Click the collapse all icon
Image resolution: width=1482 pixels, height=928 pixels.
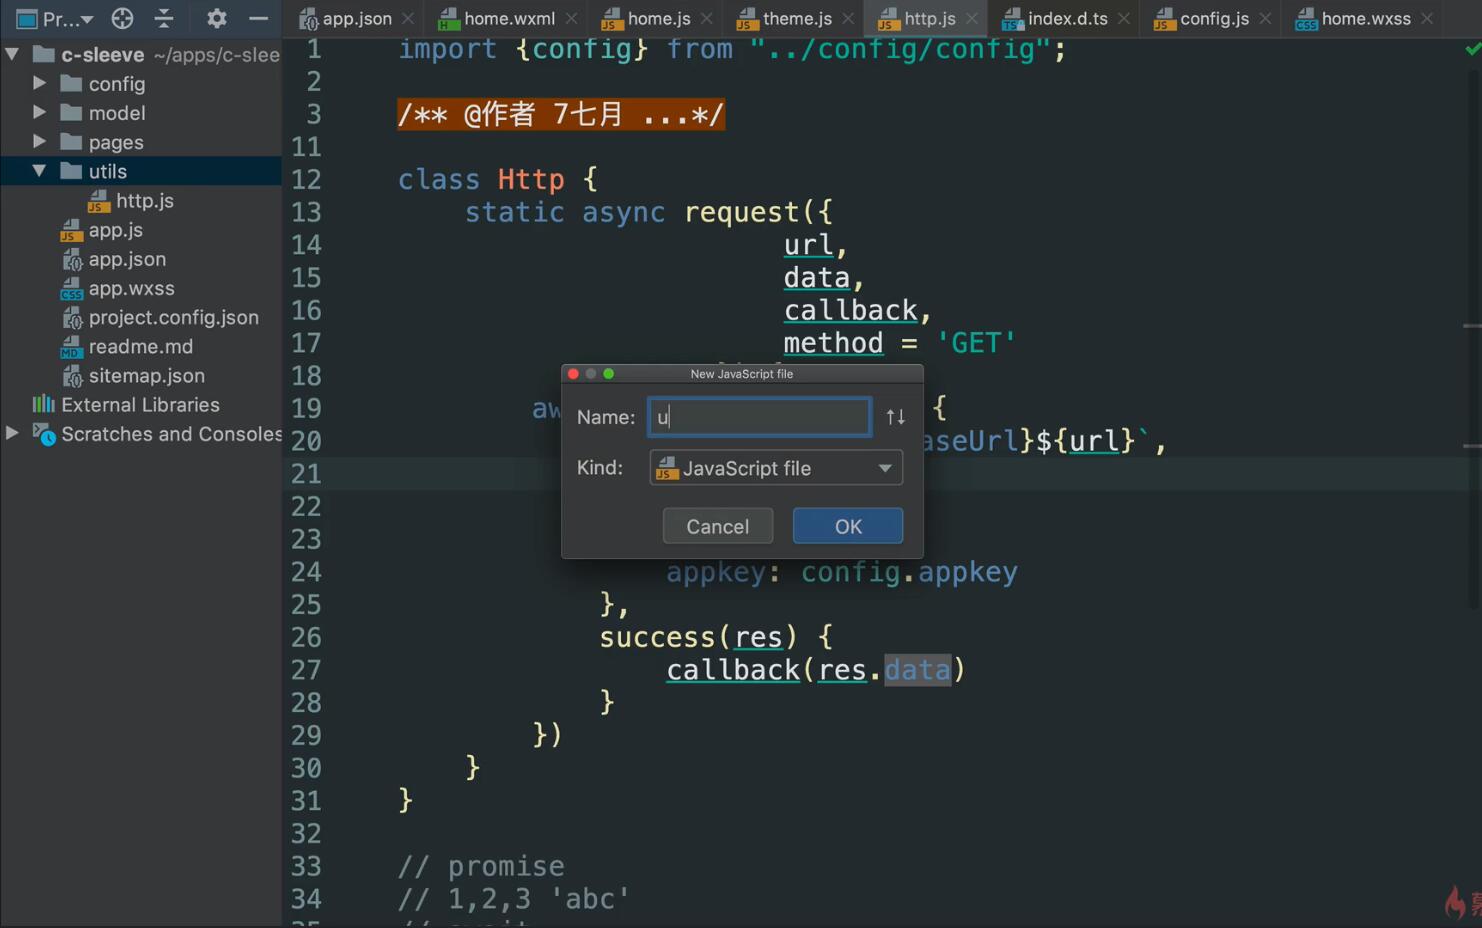tap(164, 18)
